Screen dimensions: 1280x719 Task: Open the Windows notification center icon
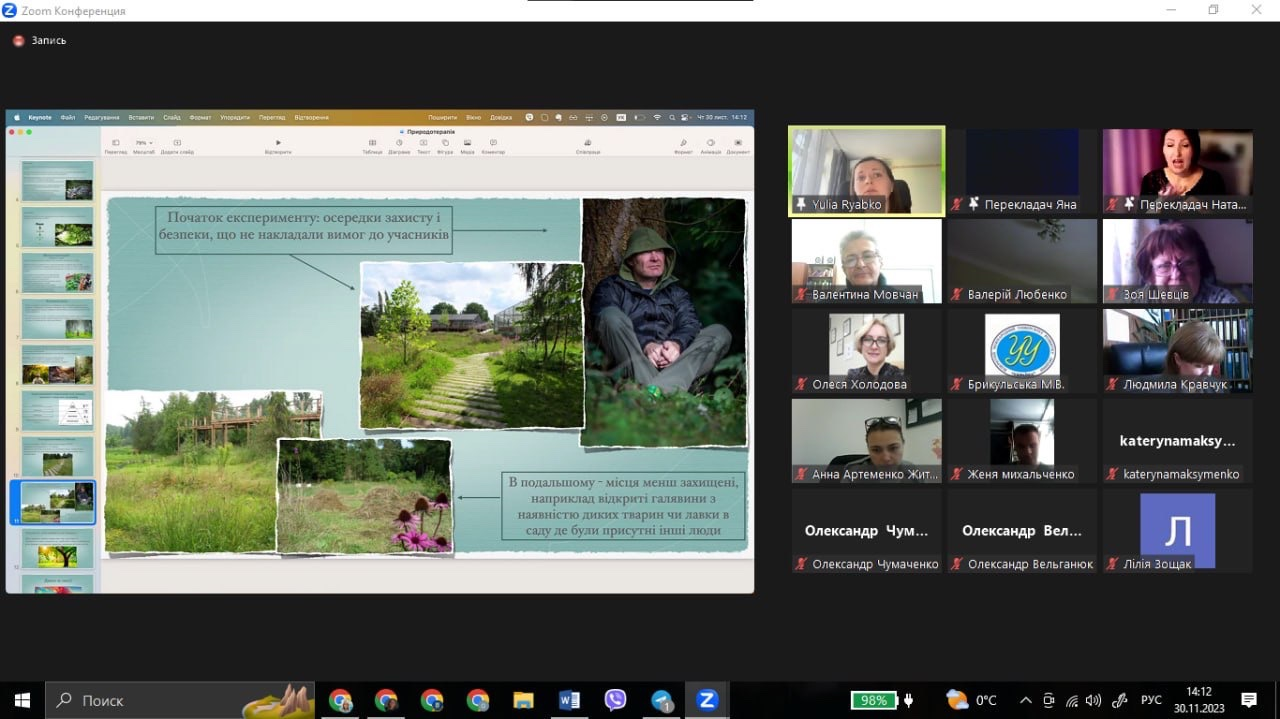pos(1248,700)
